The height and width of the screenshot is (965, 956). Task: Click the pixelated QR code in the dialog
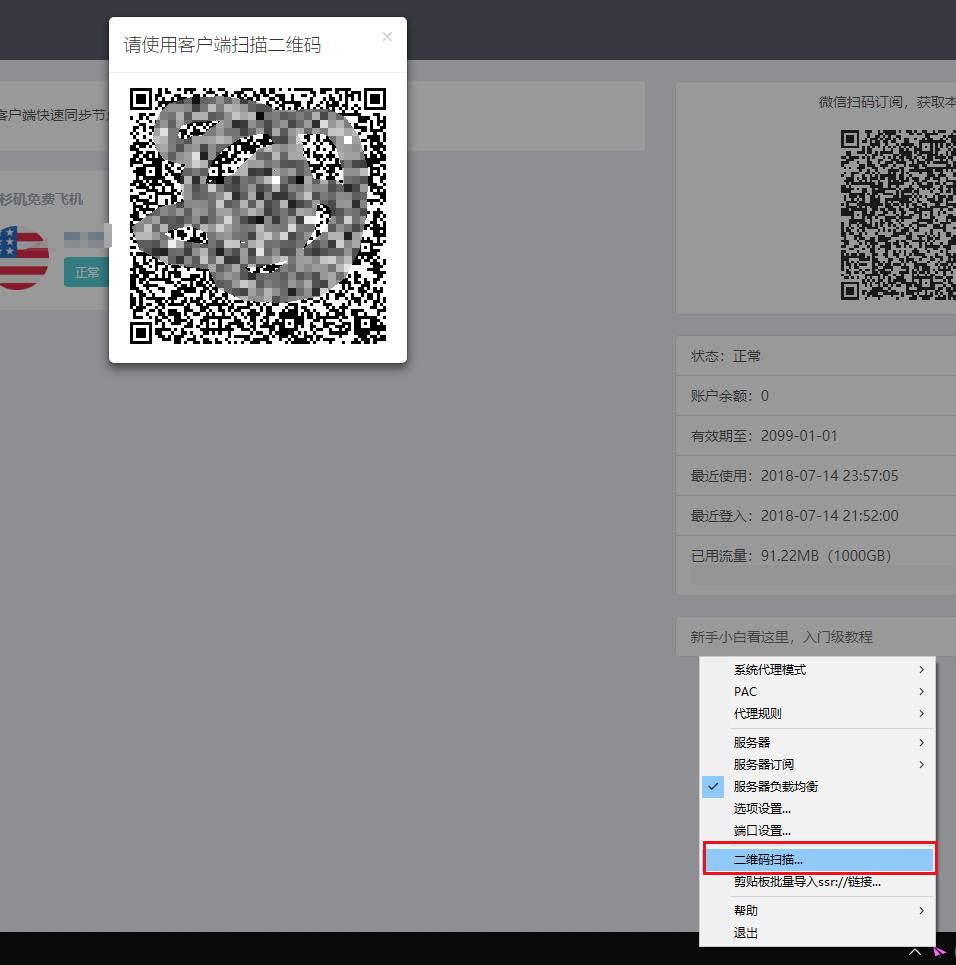257,215
